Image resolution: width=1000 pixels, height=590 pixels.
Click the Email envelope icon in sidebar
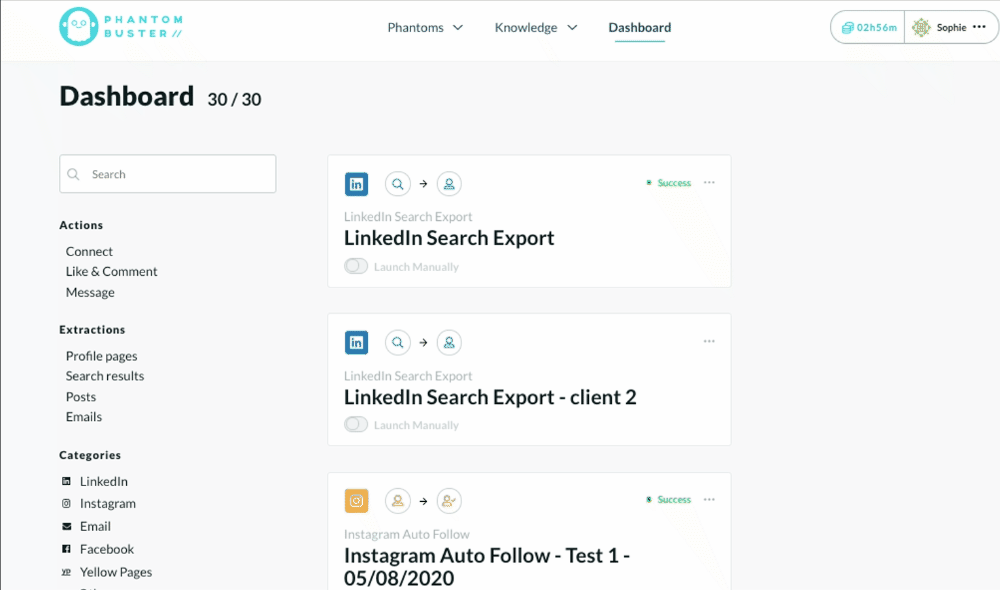point(66,526)
